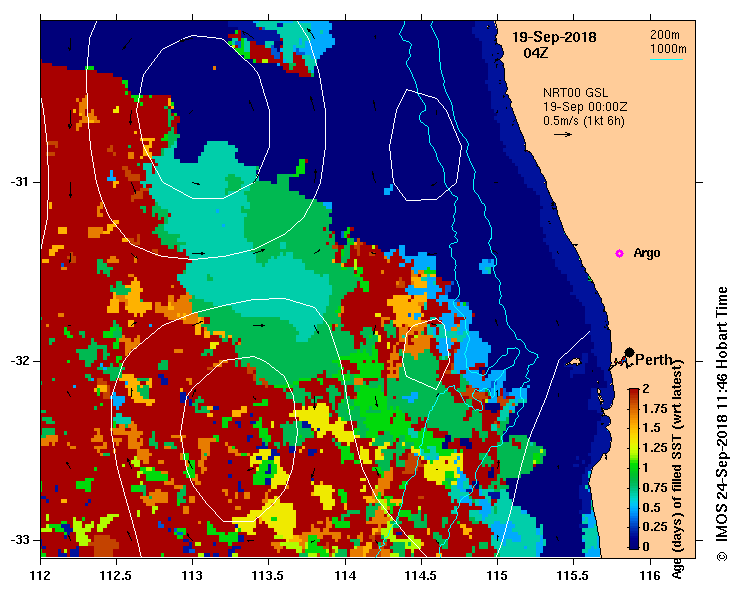Viewport: 739px width, 592px height.
Task: Click the longitude tick label 113
Action: click(192, 576)
